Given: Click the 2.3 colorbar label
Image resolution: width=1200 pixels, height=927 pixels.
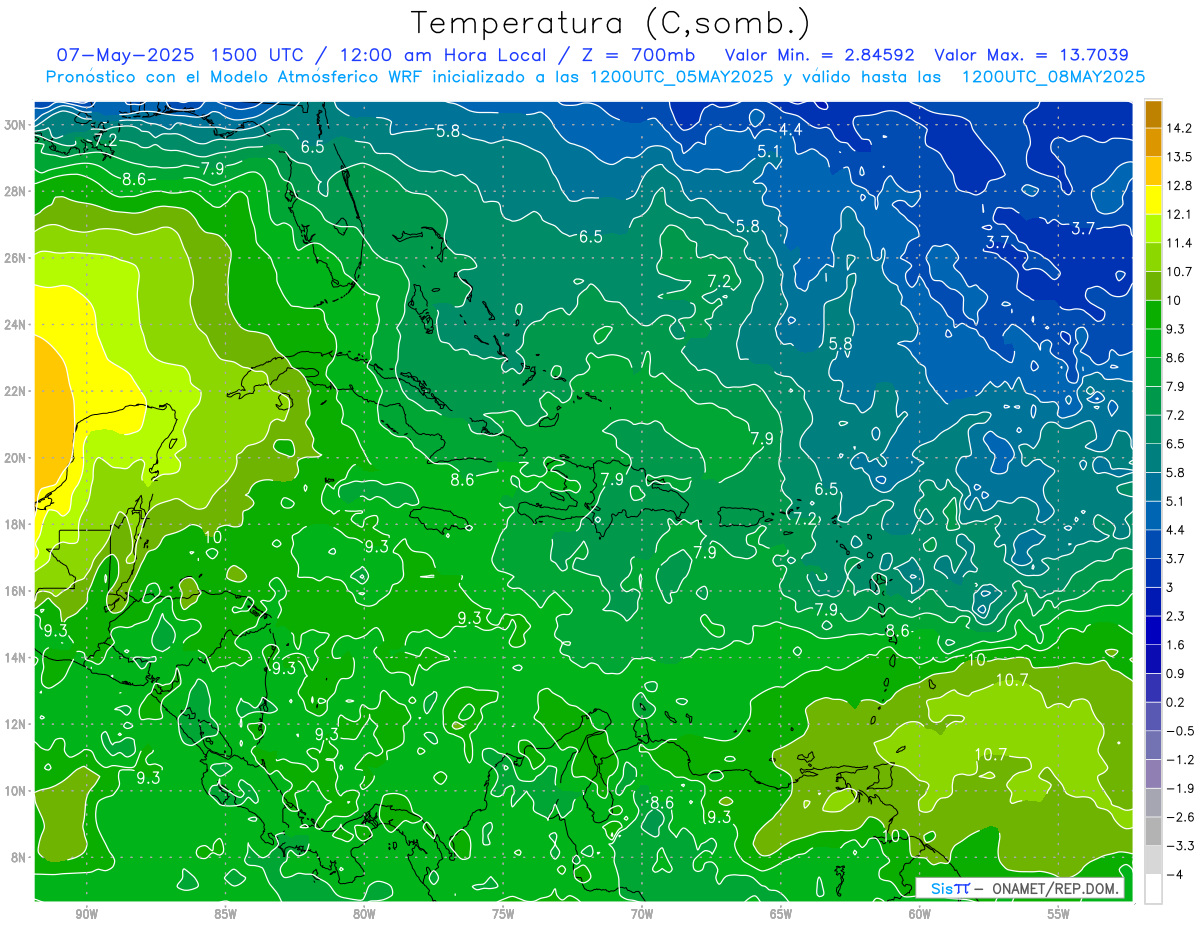Looking at the screenshot, I should pyautogui.click(x=1177, y=616).
